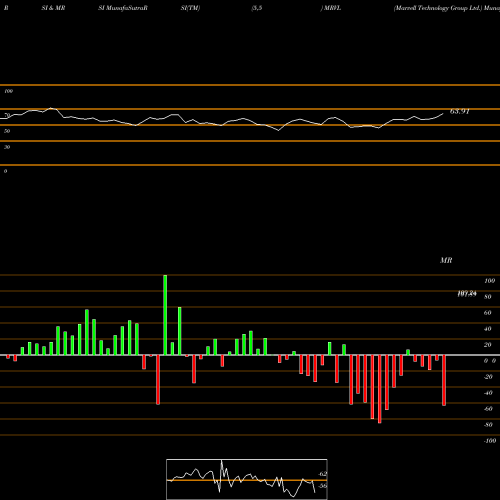Click the end of the white RSI line
500x500 pixels.
(x=443, y=114)
